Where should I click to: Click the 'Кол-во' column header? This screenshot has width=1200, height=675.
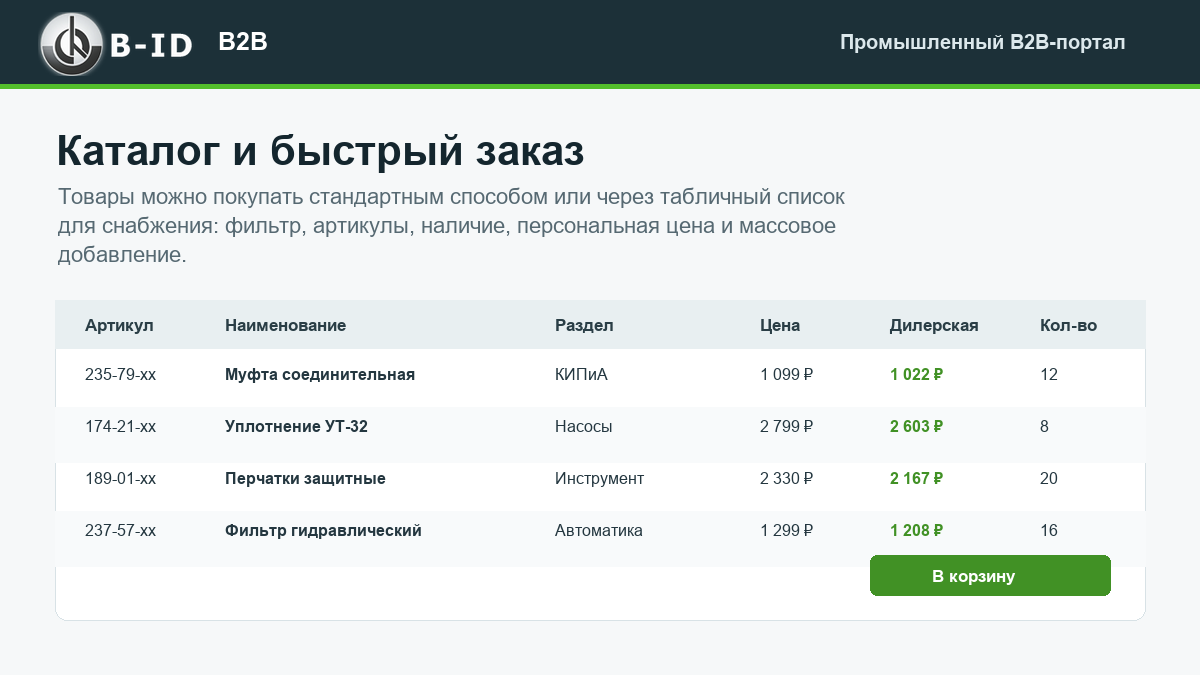[1068, 325]
